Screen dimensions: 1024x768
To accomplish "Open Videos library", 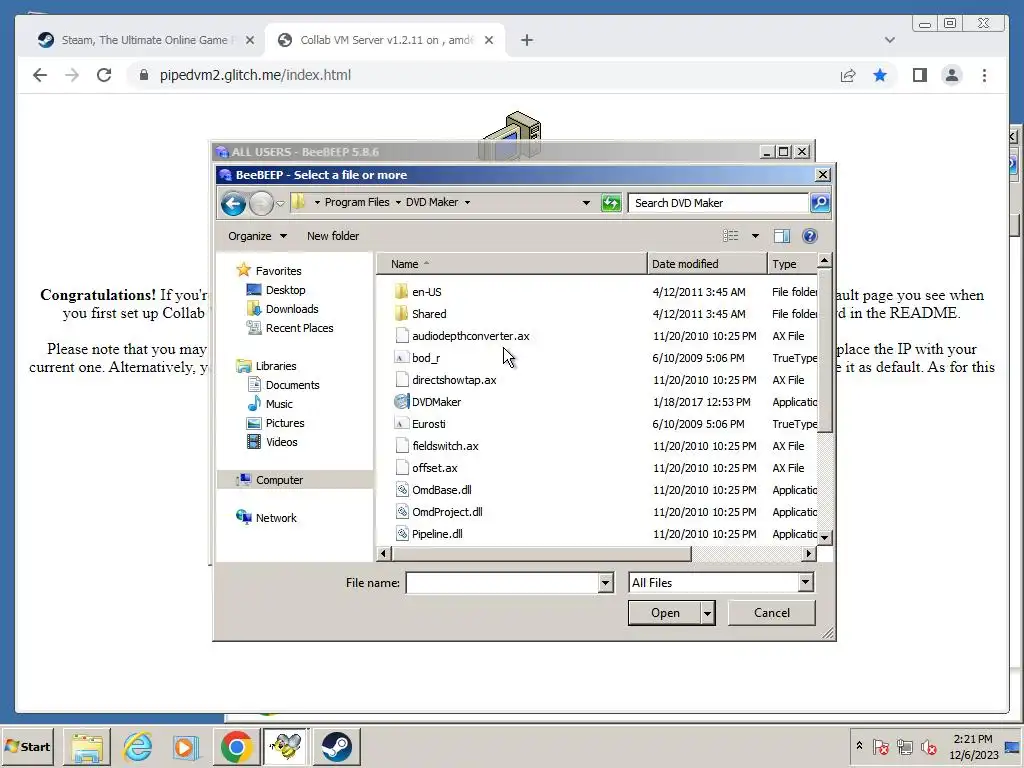I will [281, 442].
